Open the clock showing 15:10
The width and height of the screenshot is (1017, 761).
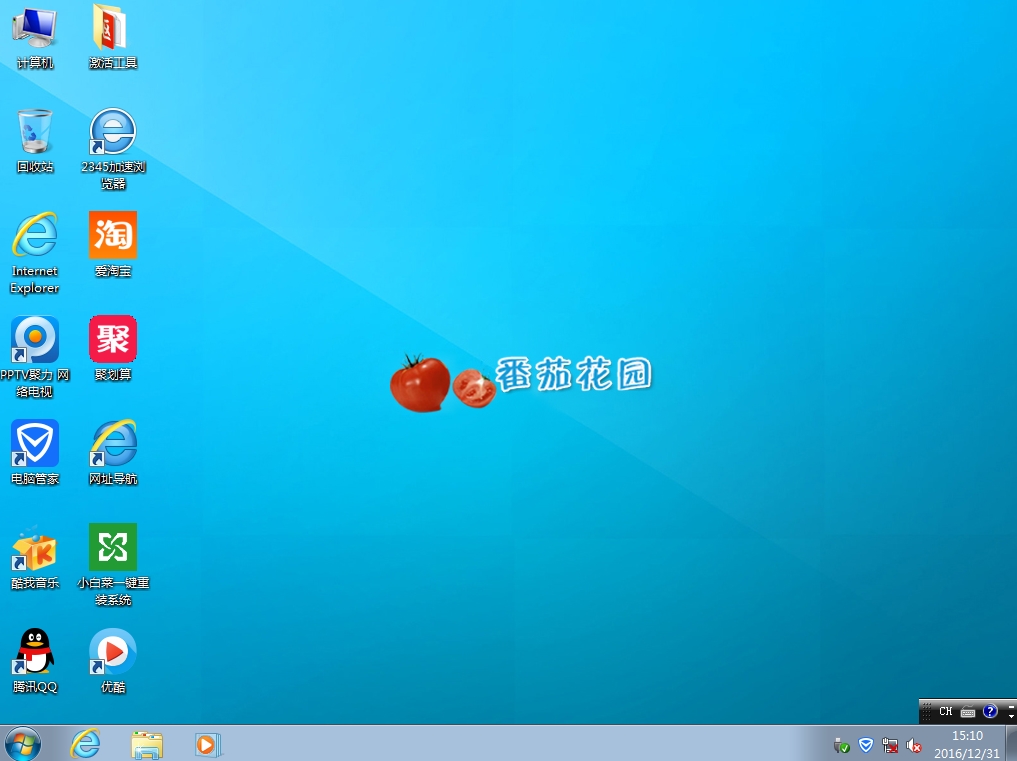967,744
